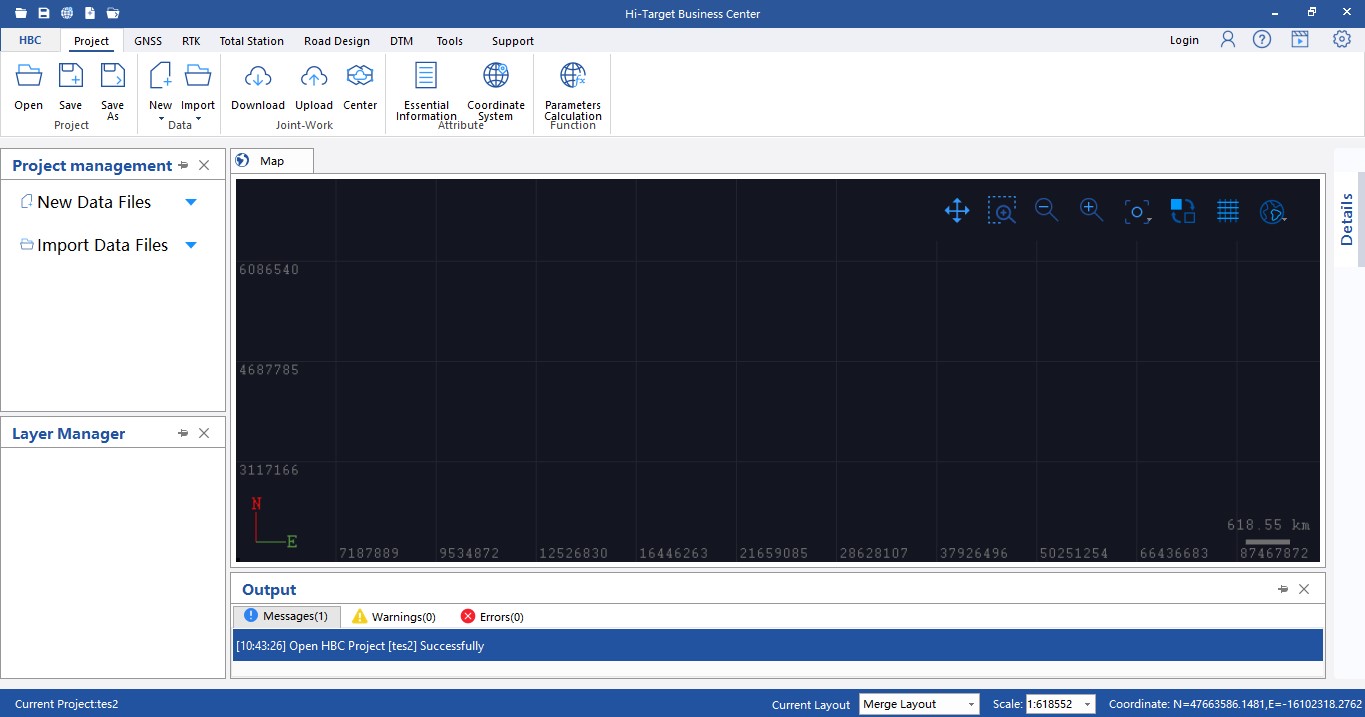Click the user account icon
The height and width of the screenshot is (717, 1365).
click(x=1228, y=39)
